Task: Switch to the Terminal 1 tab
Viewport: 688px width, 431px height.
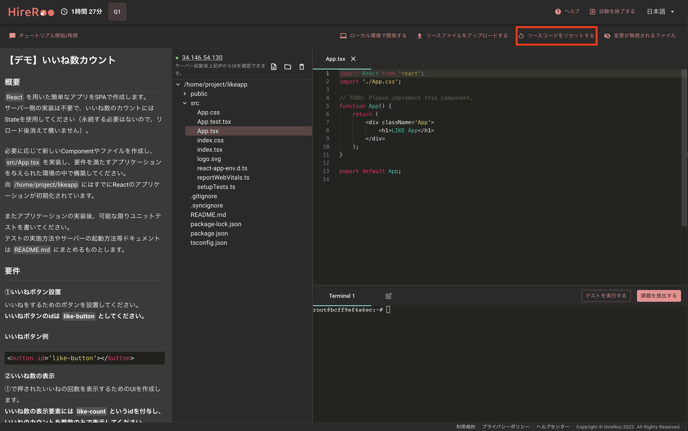Action: pos(341,296)
